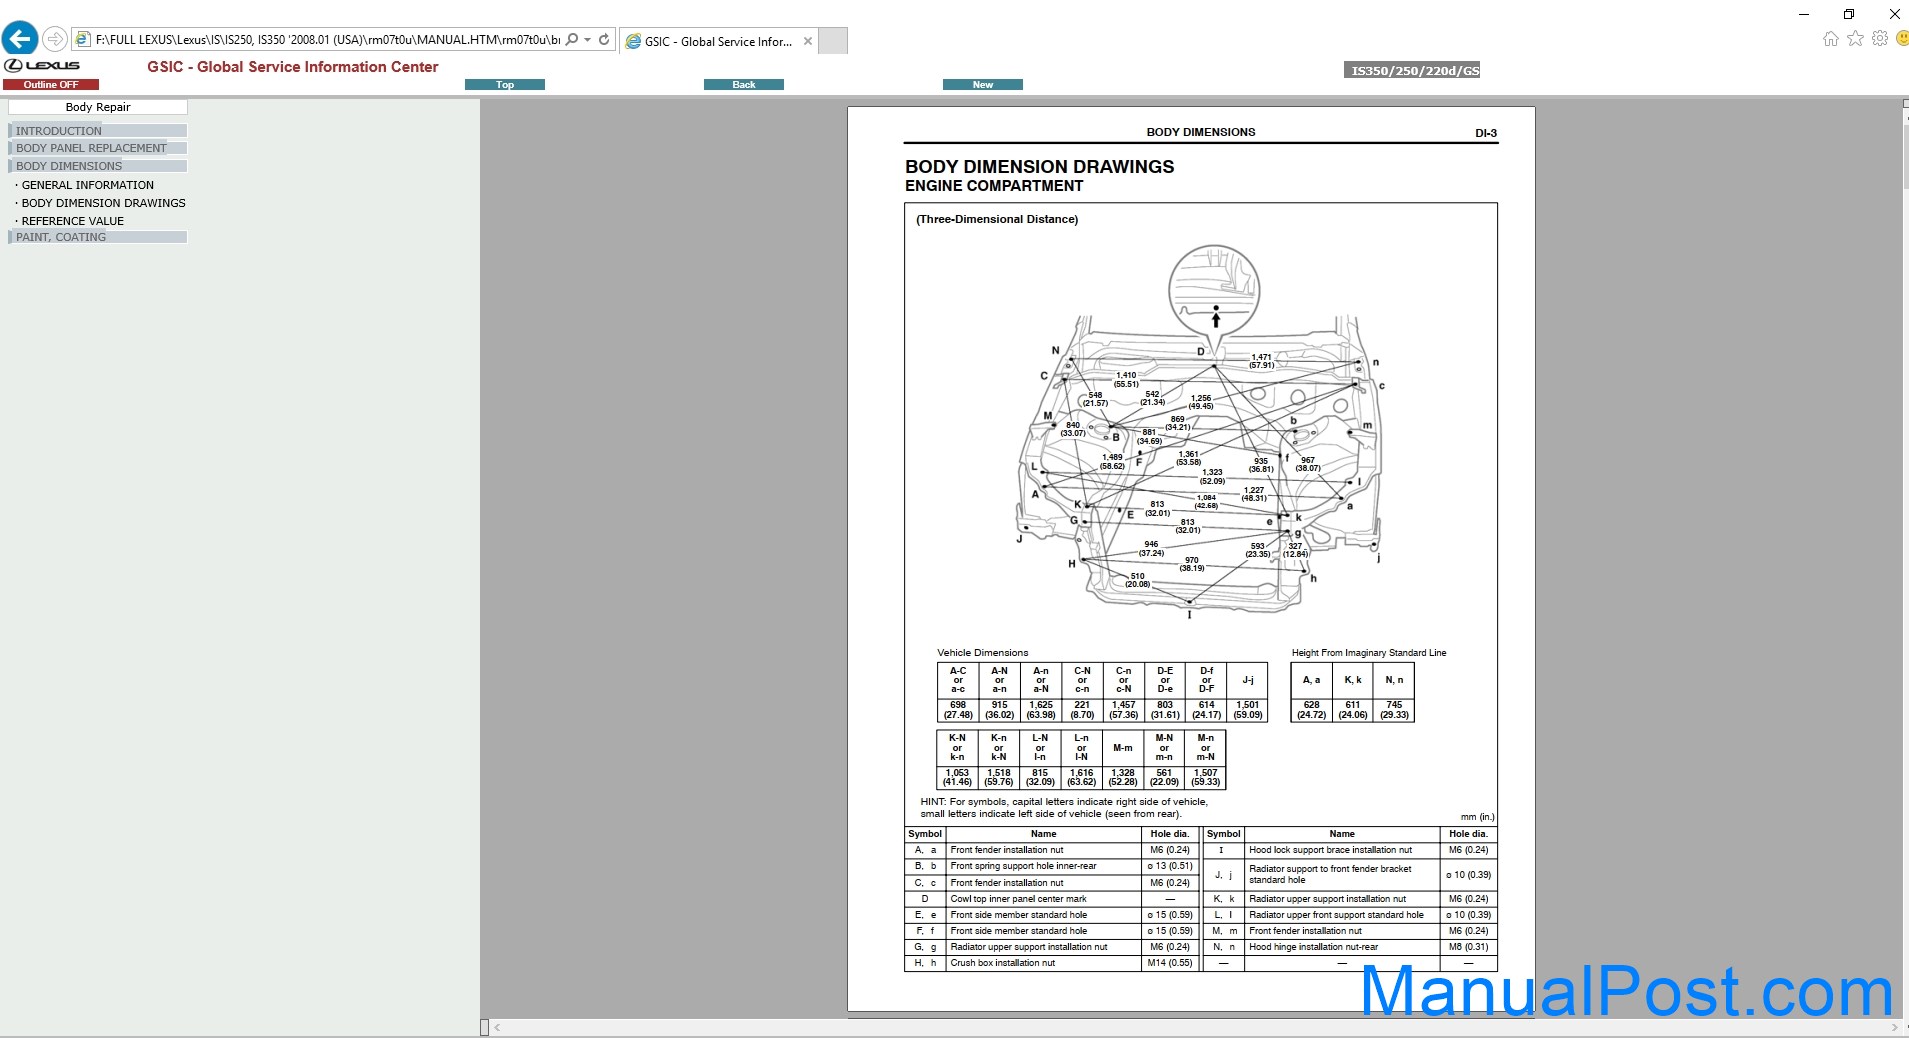This screenshot has height=1038, width=1909.
Task: Expand the INTRODUCTION section
Action: point(98,131)
